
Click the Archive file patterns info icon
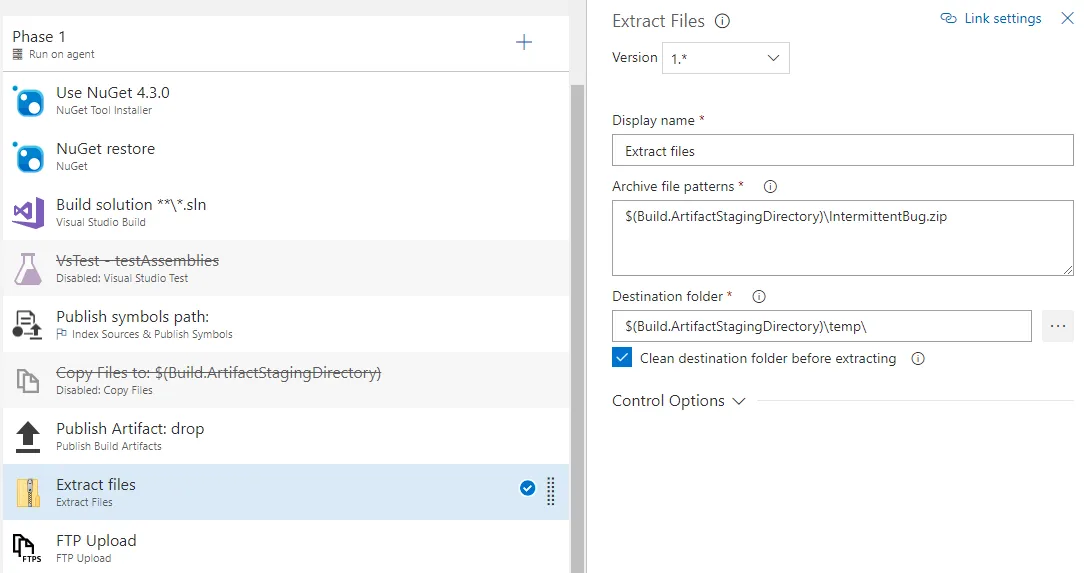point(770,187)
